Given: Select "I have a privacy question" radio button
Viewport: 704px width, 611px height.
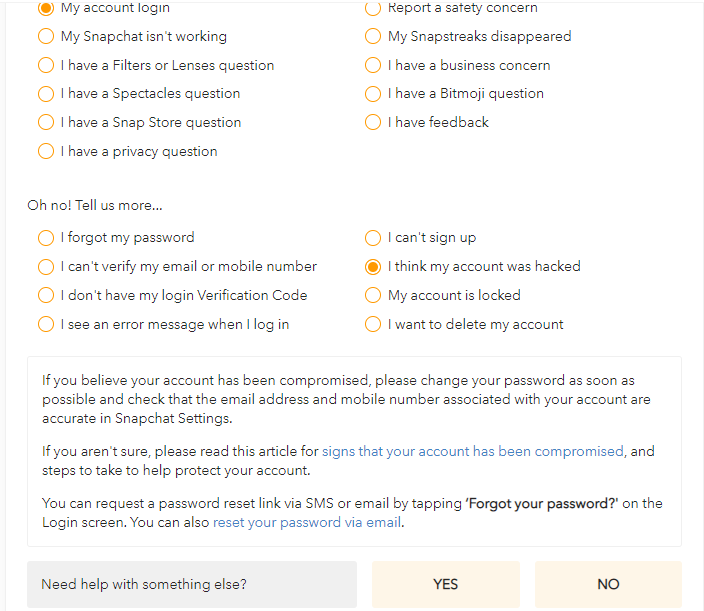Looking at the screenshot, I should [46, 151].
